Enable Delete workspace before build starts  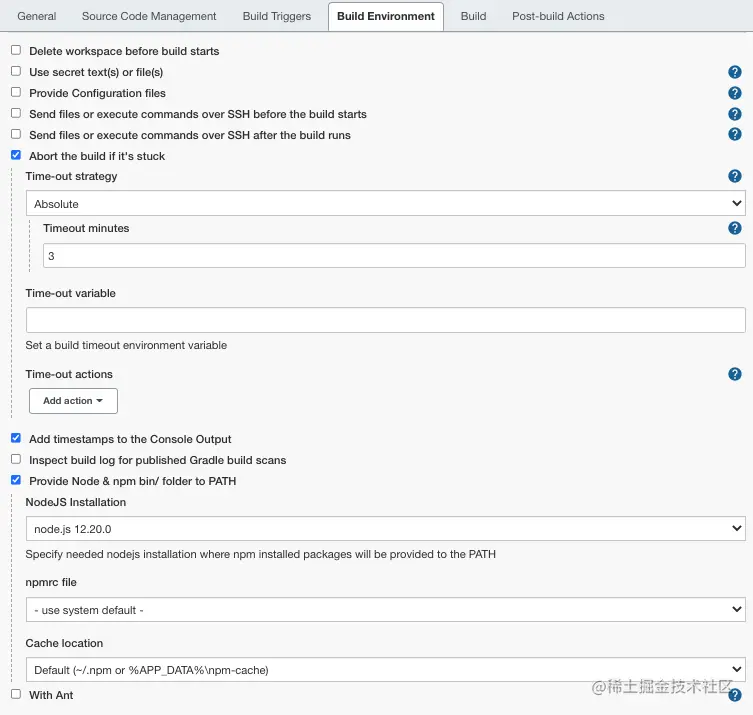point(16,50)
